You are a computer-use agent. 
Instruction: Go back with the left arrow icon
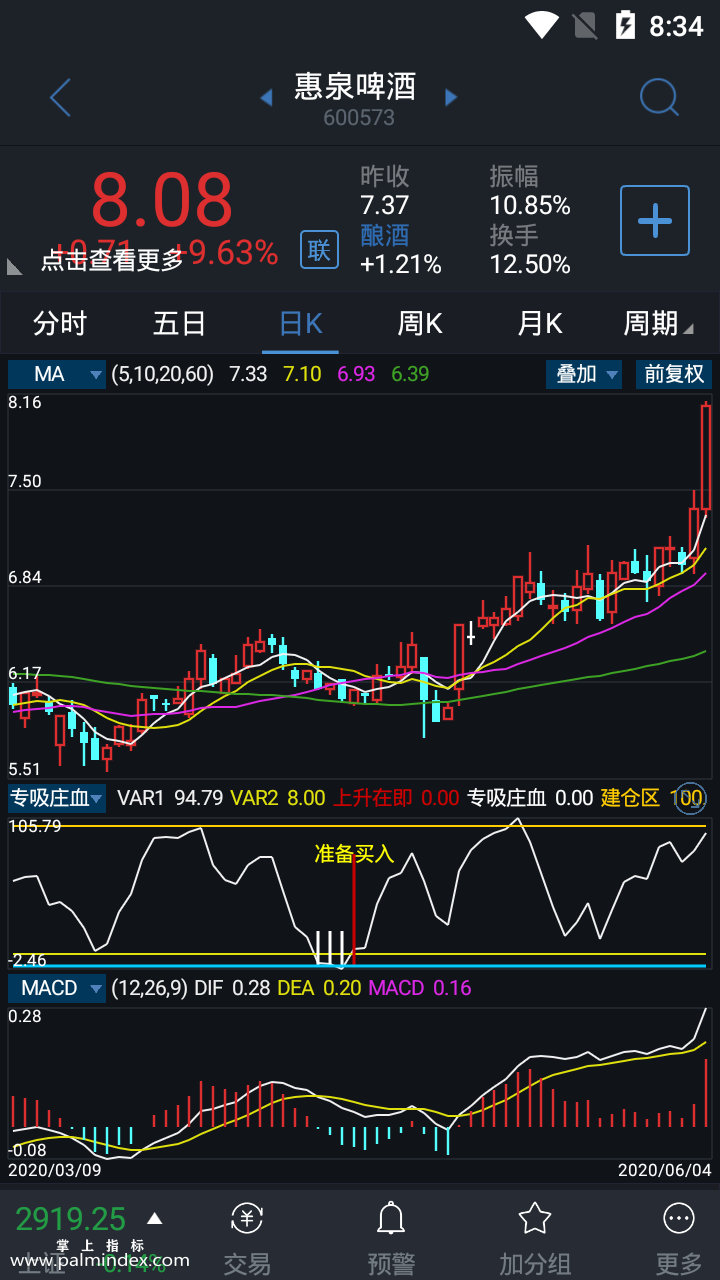(x=60, y=98)
